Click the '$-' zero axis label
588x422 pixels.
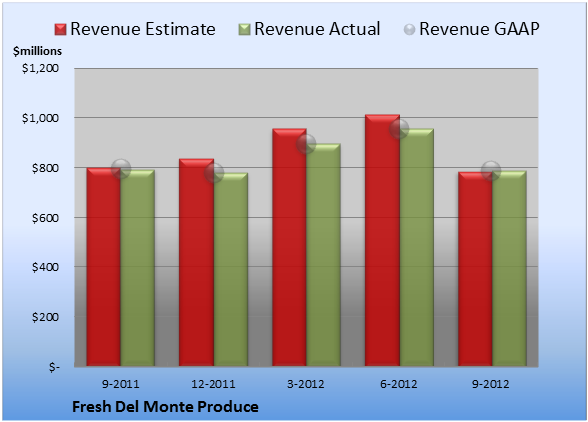(x=54, y=367)
